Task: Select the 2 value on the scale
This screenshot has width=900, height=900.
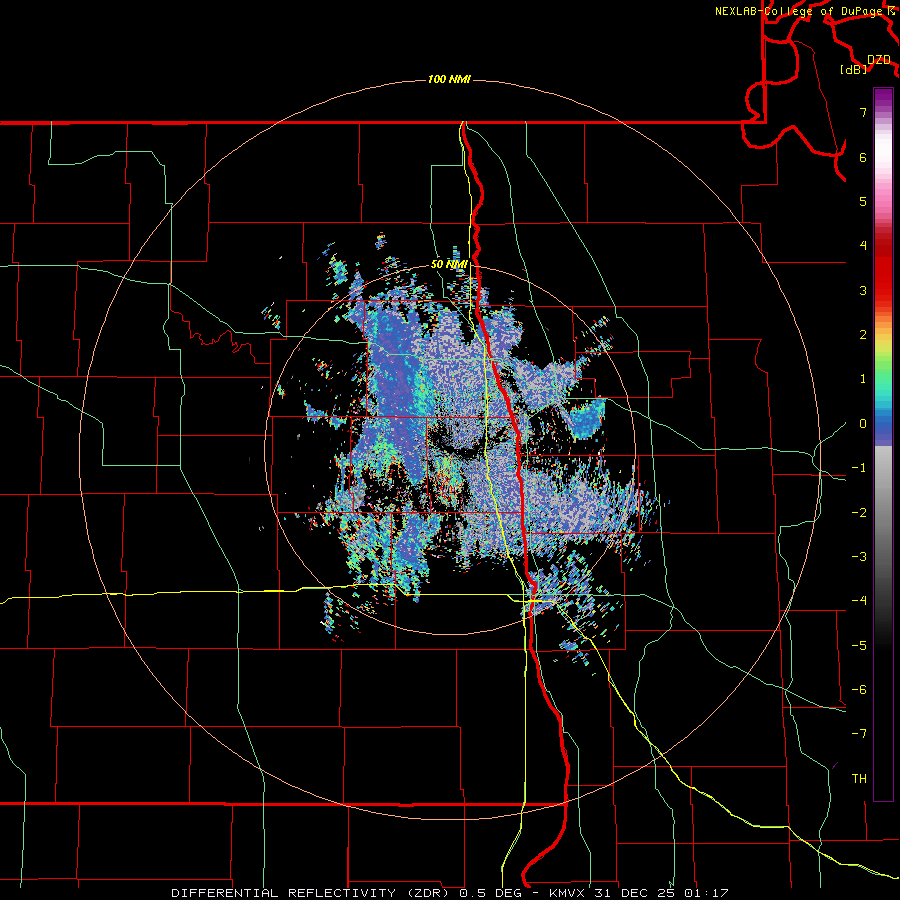Action: (863, 335)
